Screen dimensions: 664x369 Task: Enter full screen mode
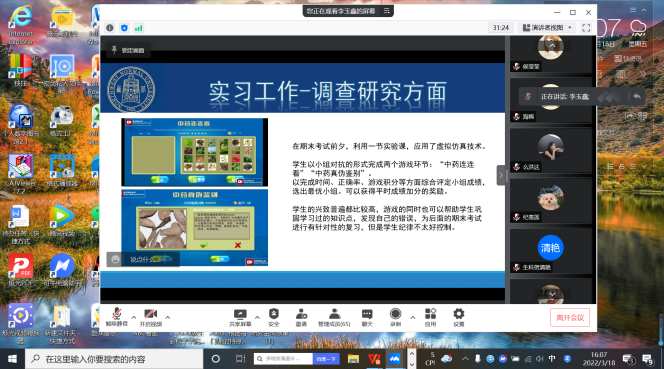tap(586, 28)
